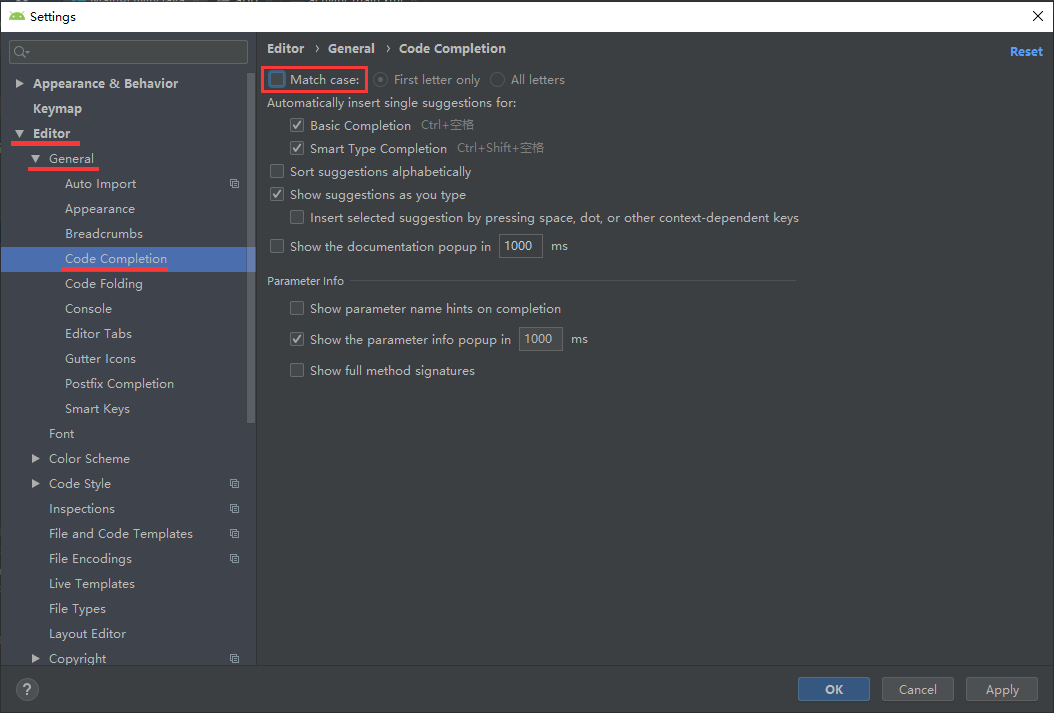Click the settings search field
Image resolution: width=1054 pixels, height=713 pixels.
click(x=128, y=52)
